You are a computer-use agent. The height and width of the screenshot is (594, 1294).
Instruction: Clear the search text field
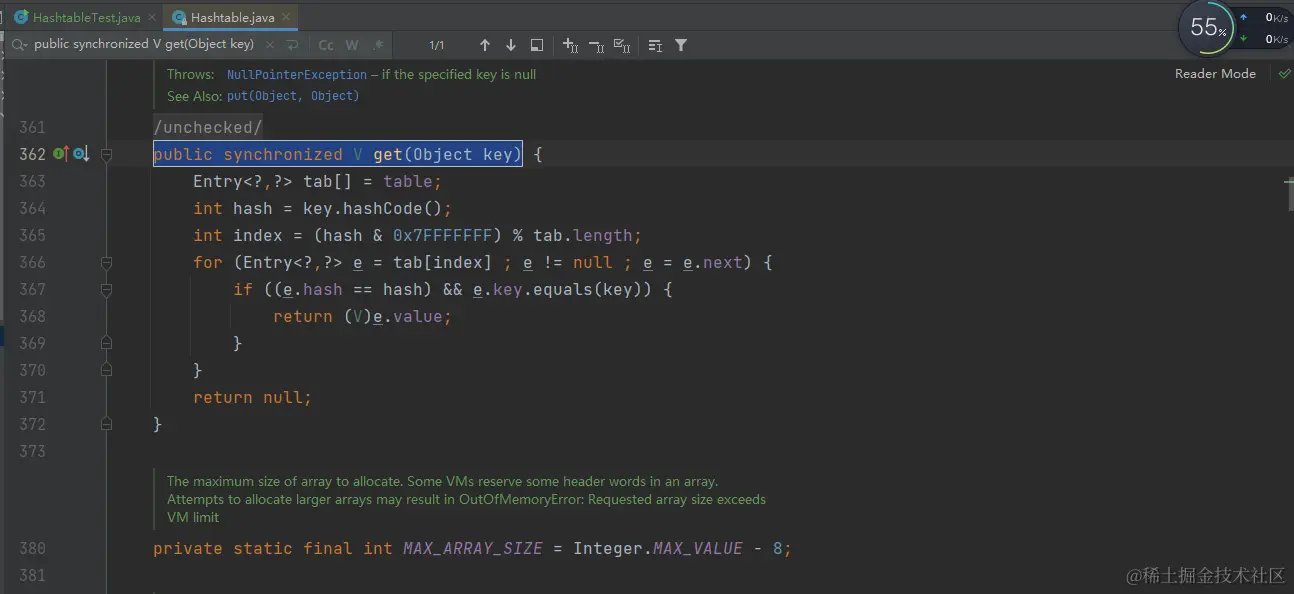click(268, 45)
